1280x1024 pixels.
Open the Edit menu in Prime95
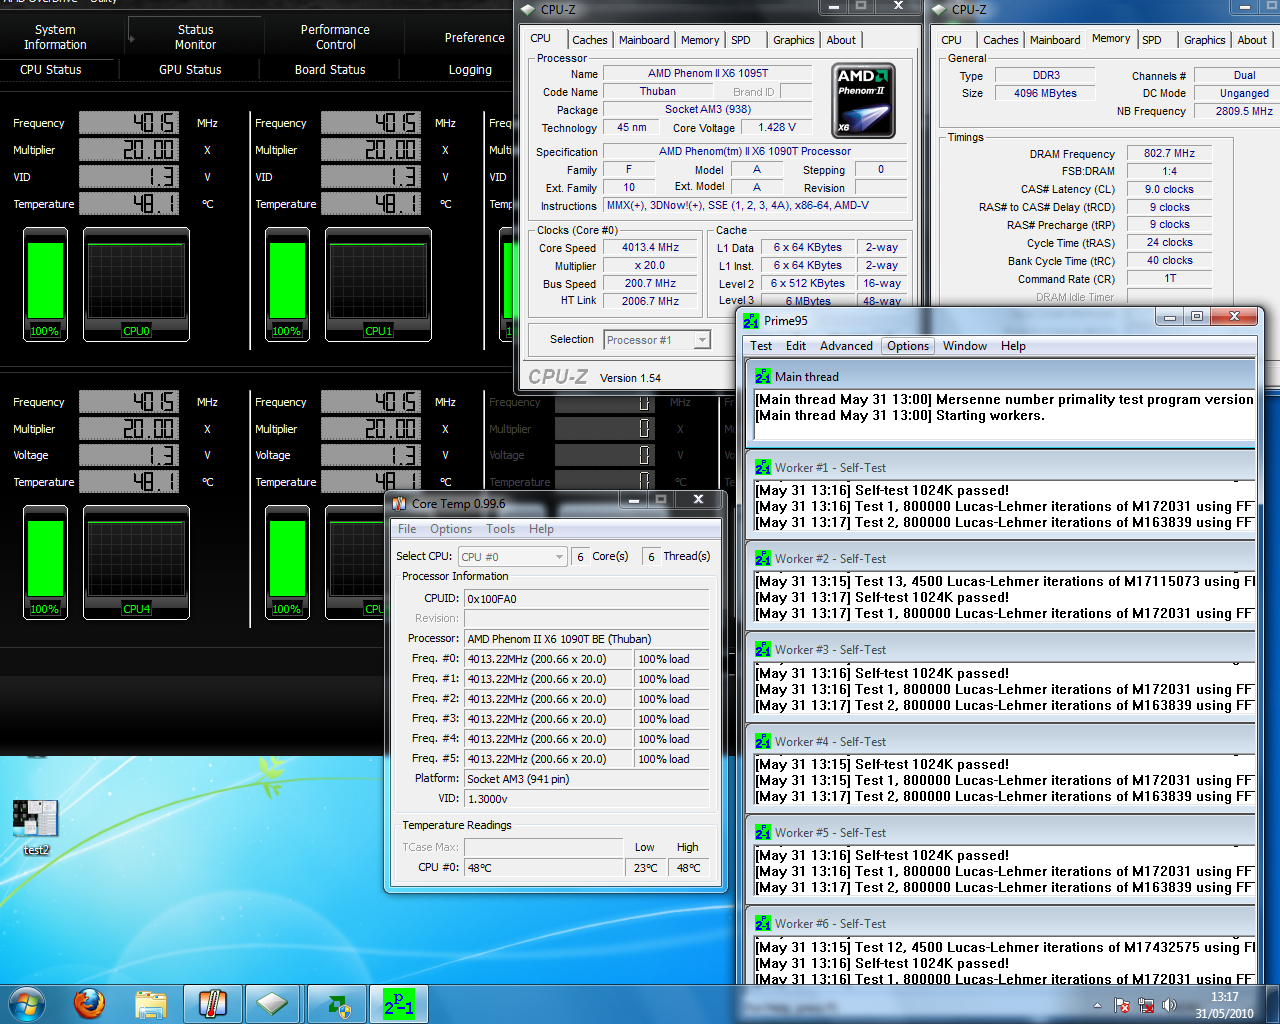point(796,346)
